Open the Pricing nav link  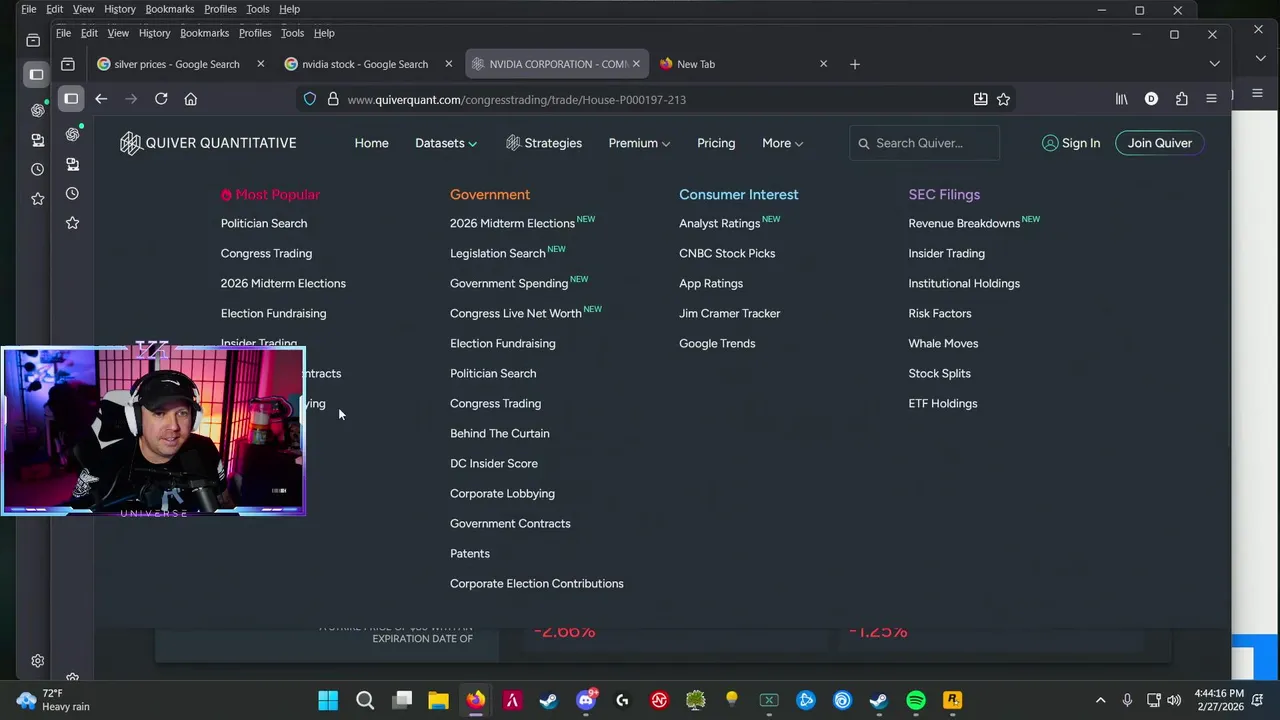pyautogui.click(x=716, y=143)
